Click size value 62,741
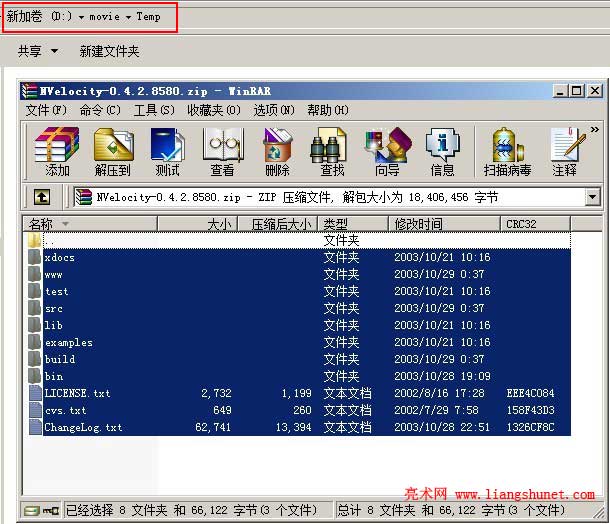The height and width of the screenshot is (524, 610). coord(213,428)
